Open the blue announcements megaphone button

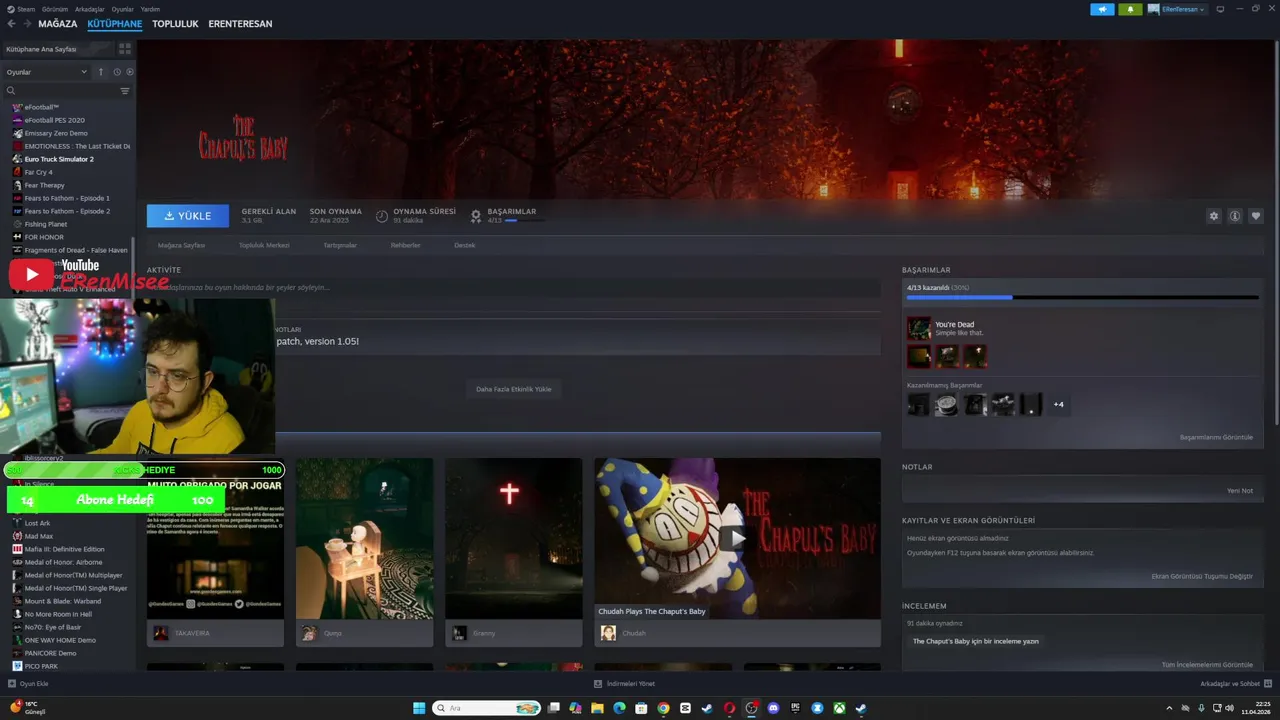pos(1102,9)
